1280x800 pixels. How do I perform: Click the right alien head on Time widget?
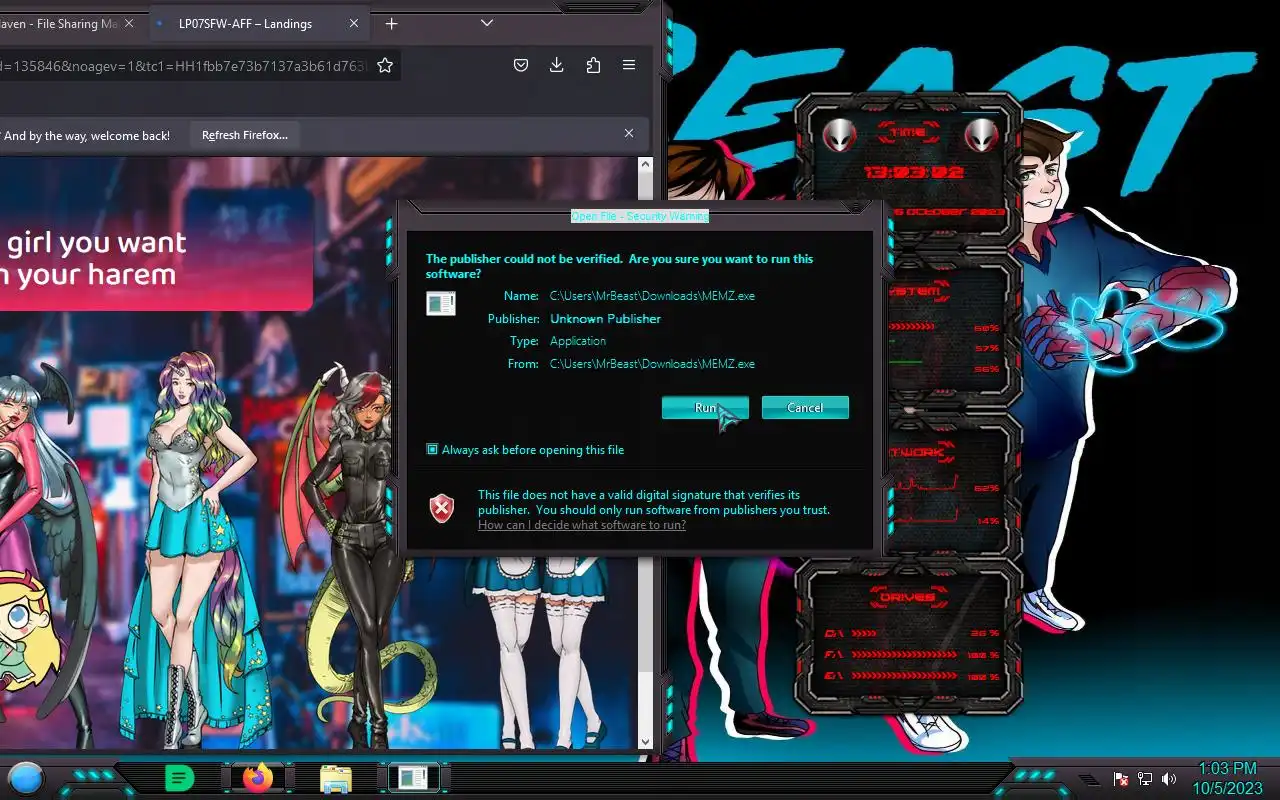pos(982,135)
